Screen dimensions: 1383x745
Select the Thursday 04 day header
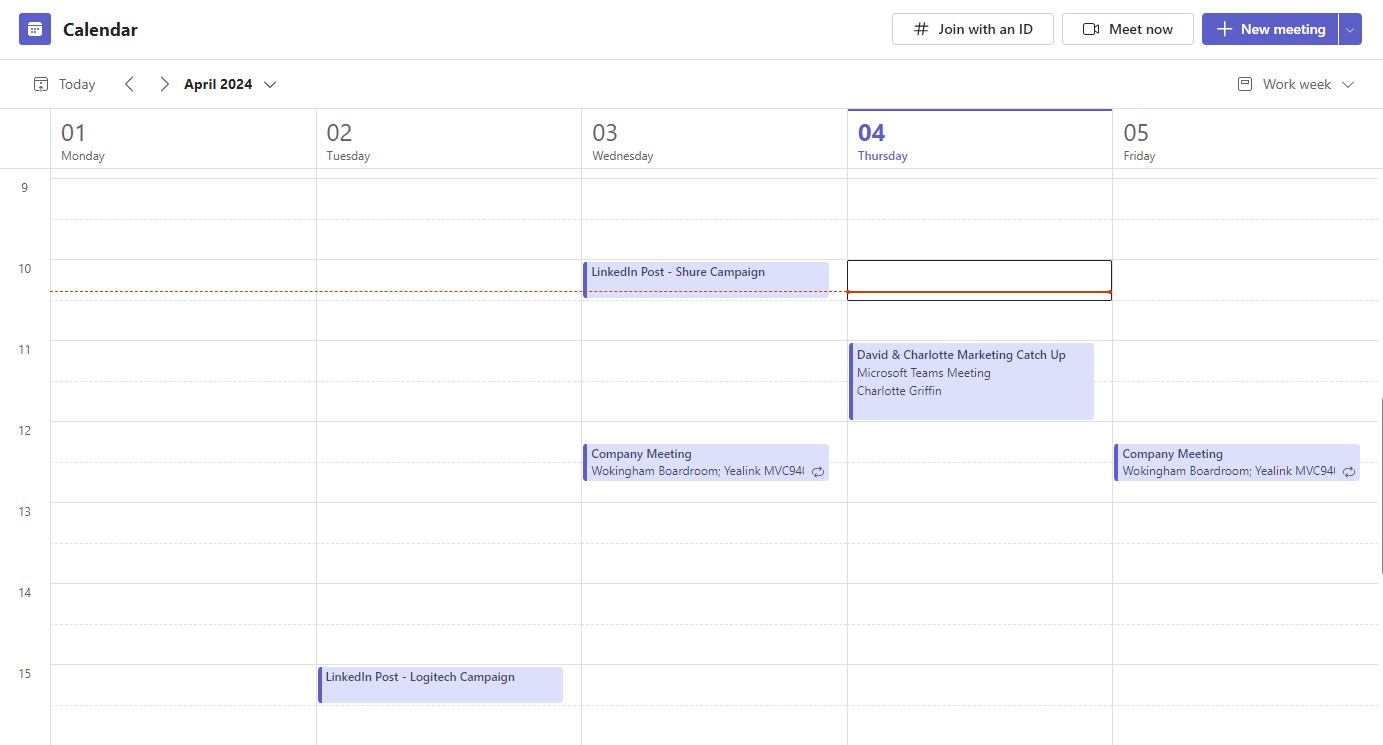coord(882,140)
